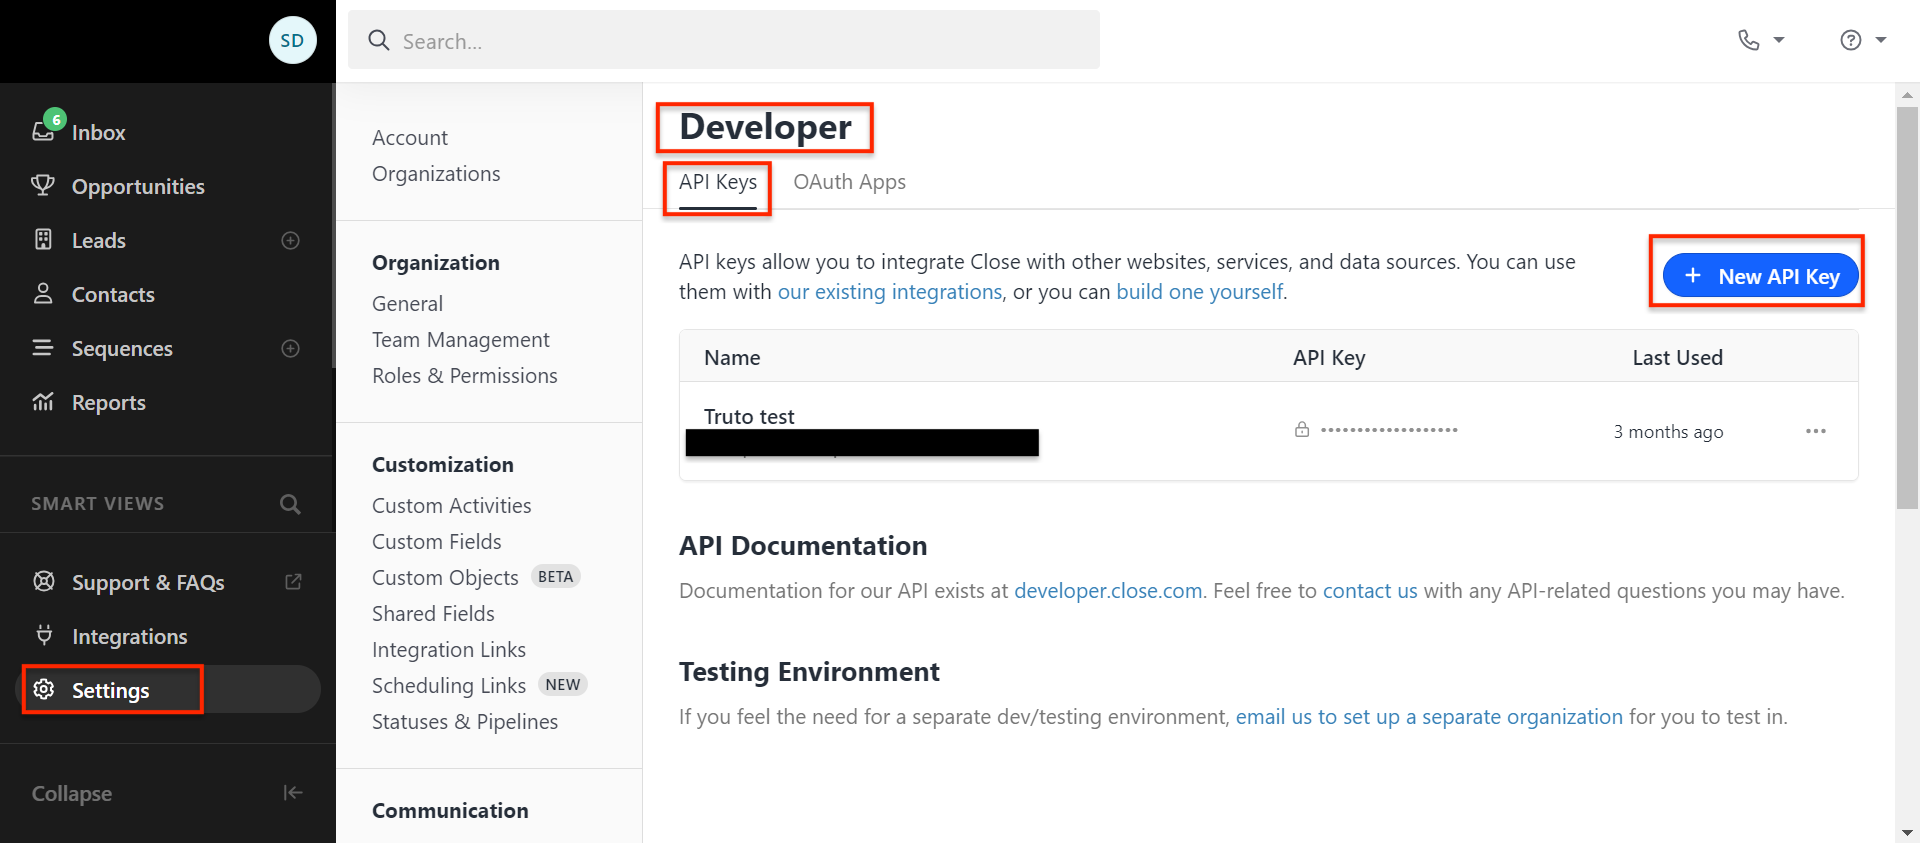The width and height of the screenshot is (1920, 843).
Task: Switch to the API Keys tab
Action: pyautogui.click(x=718, y=182)
